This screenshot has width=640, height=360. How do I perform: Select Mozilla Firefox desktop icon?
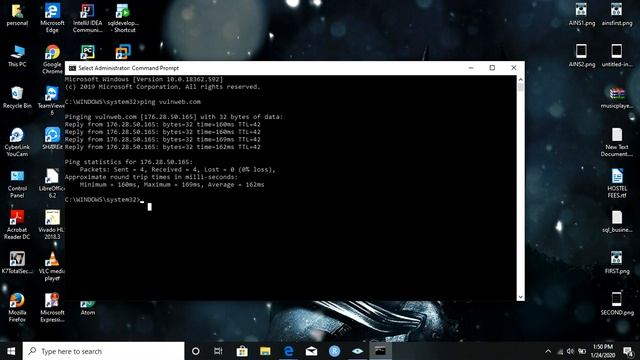17,308
